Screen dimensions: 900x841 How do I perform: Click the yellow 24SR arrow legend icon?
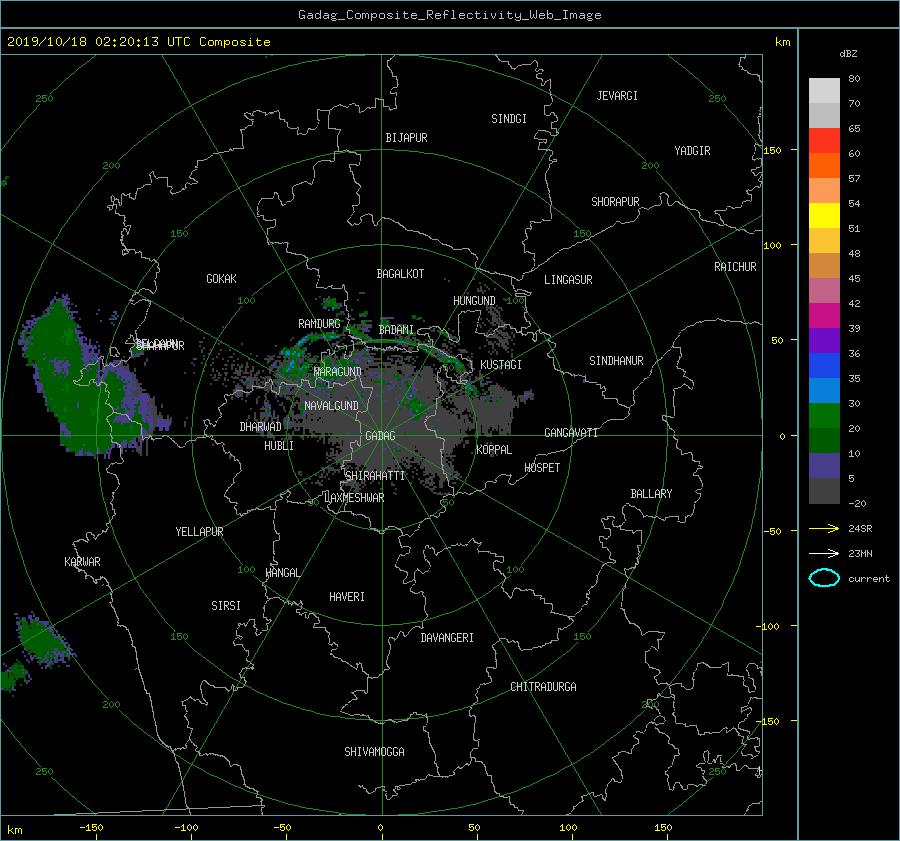(824, 528)
